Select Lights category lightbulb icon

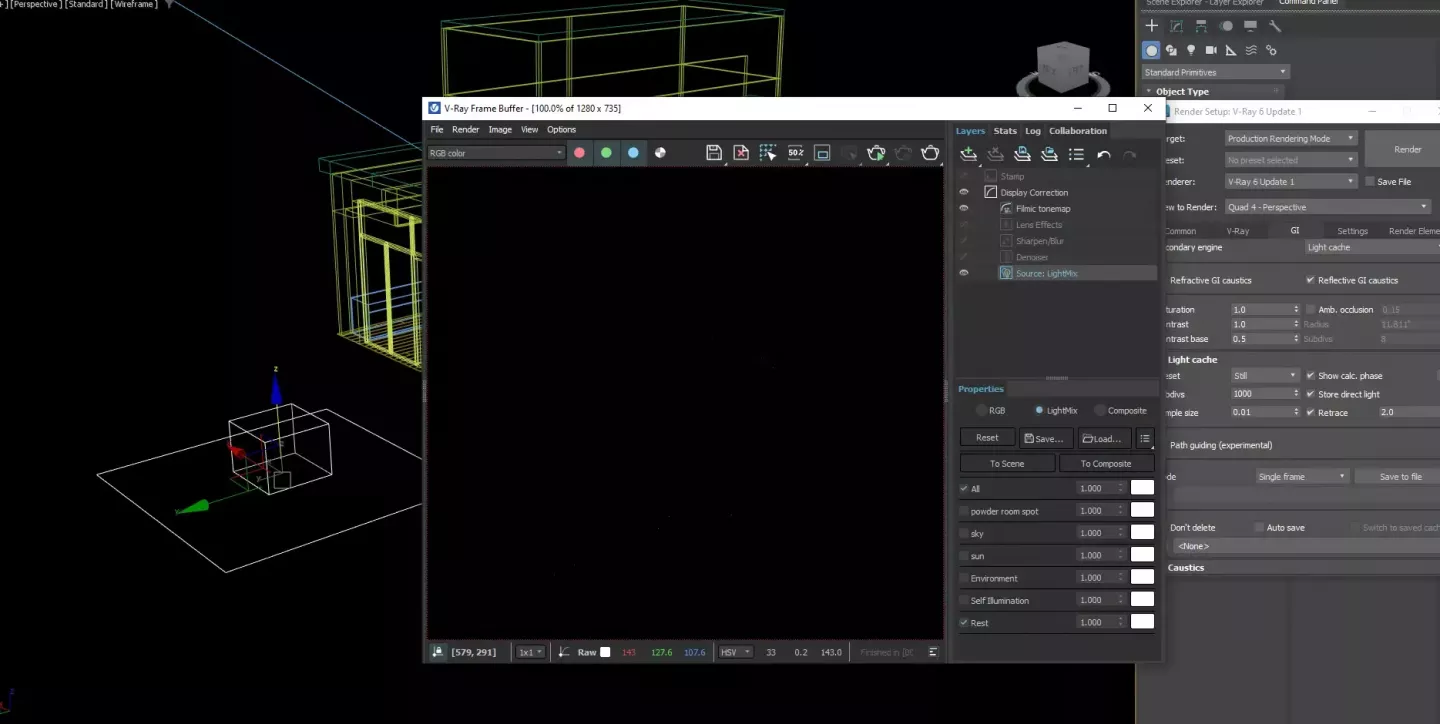coord(1191,50)
